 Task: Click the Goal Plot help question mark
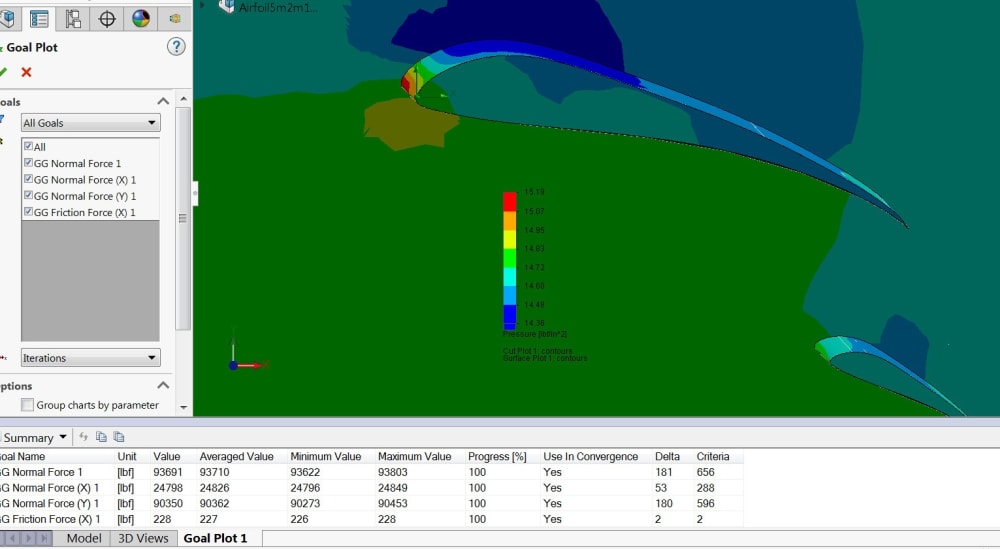(x=176, y=47)
